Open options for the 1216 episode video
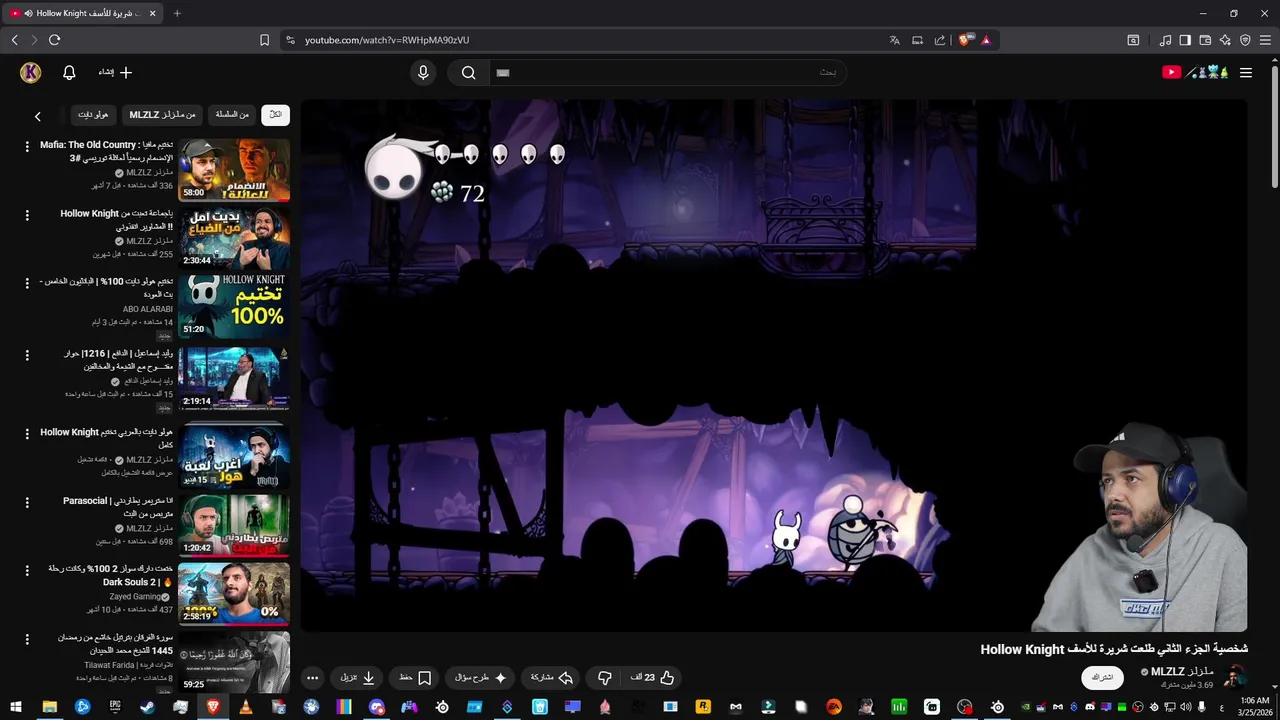 (x=27, y=355)
